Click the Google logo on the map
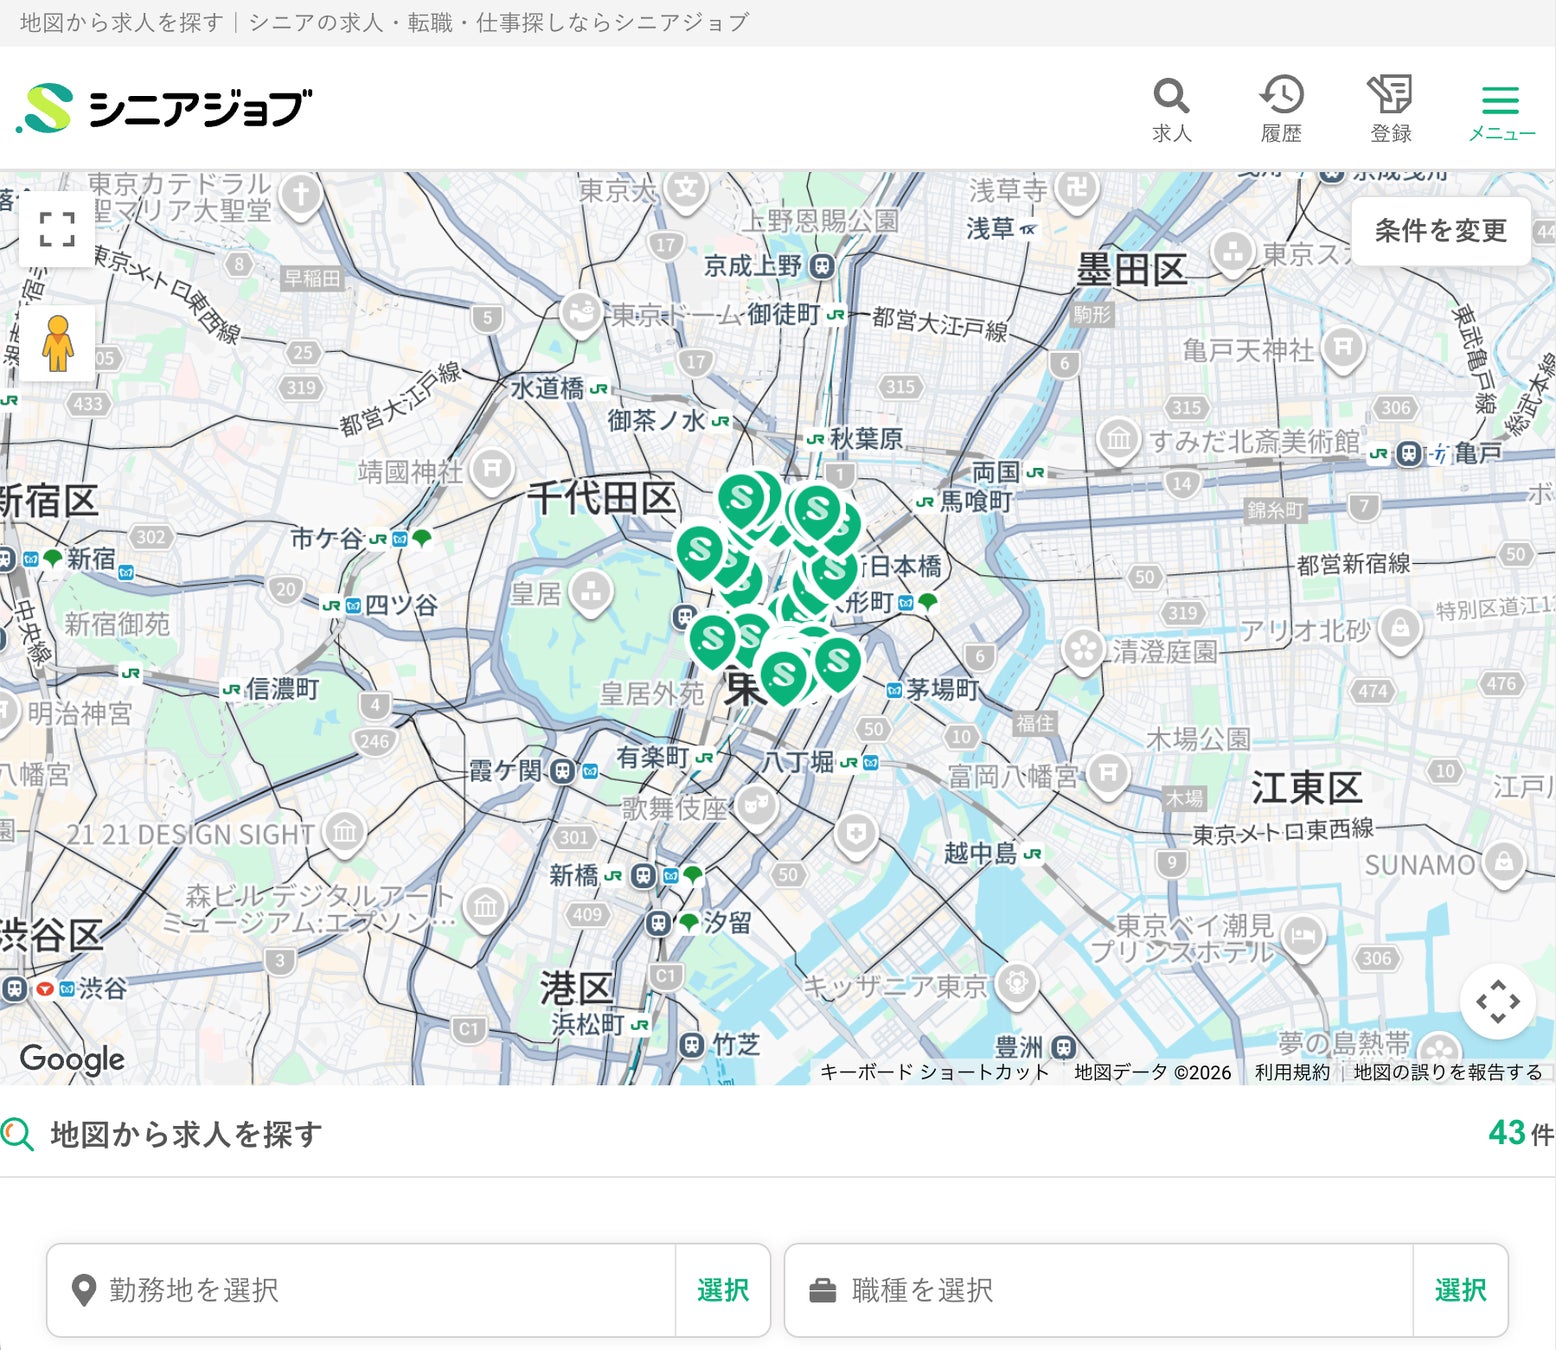Screen dimensions: 1556x1350 (72, 1058)
